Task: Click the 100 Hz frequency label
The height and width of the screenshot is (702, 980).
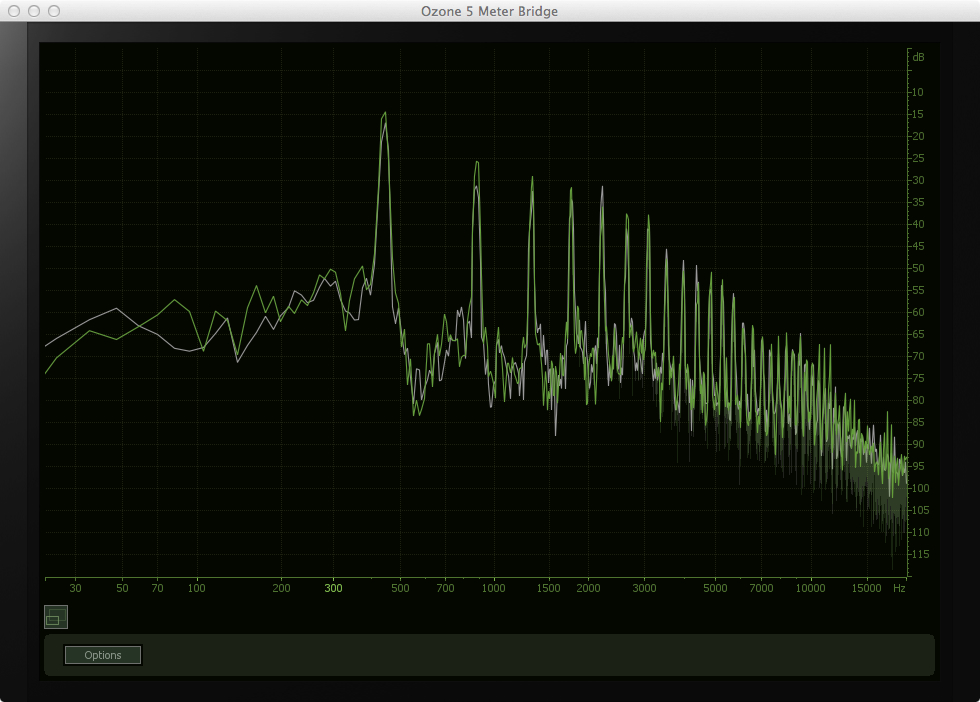Action: coord(197,588)
